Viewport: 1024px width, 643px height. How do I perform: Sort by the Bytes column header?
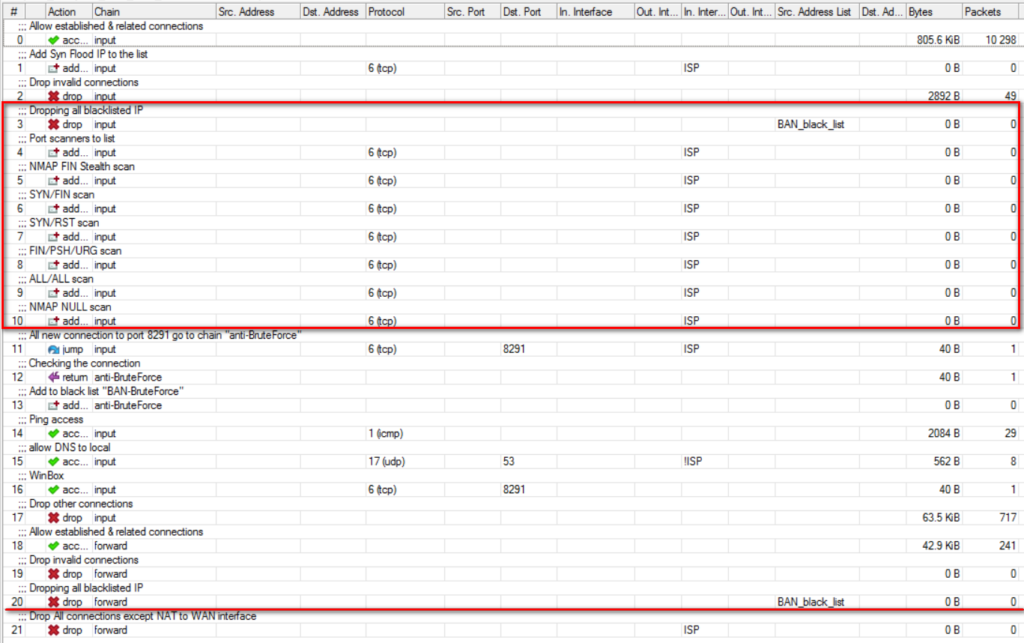click(x=932, y=12)
